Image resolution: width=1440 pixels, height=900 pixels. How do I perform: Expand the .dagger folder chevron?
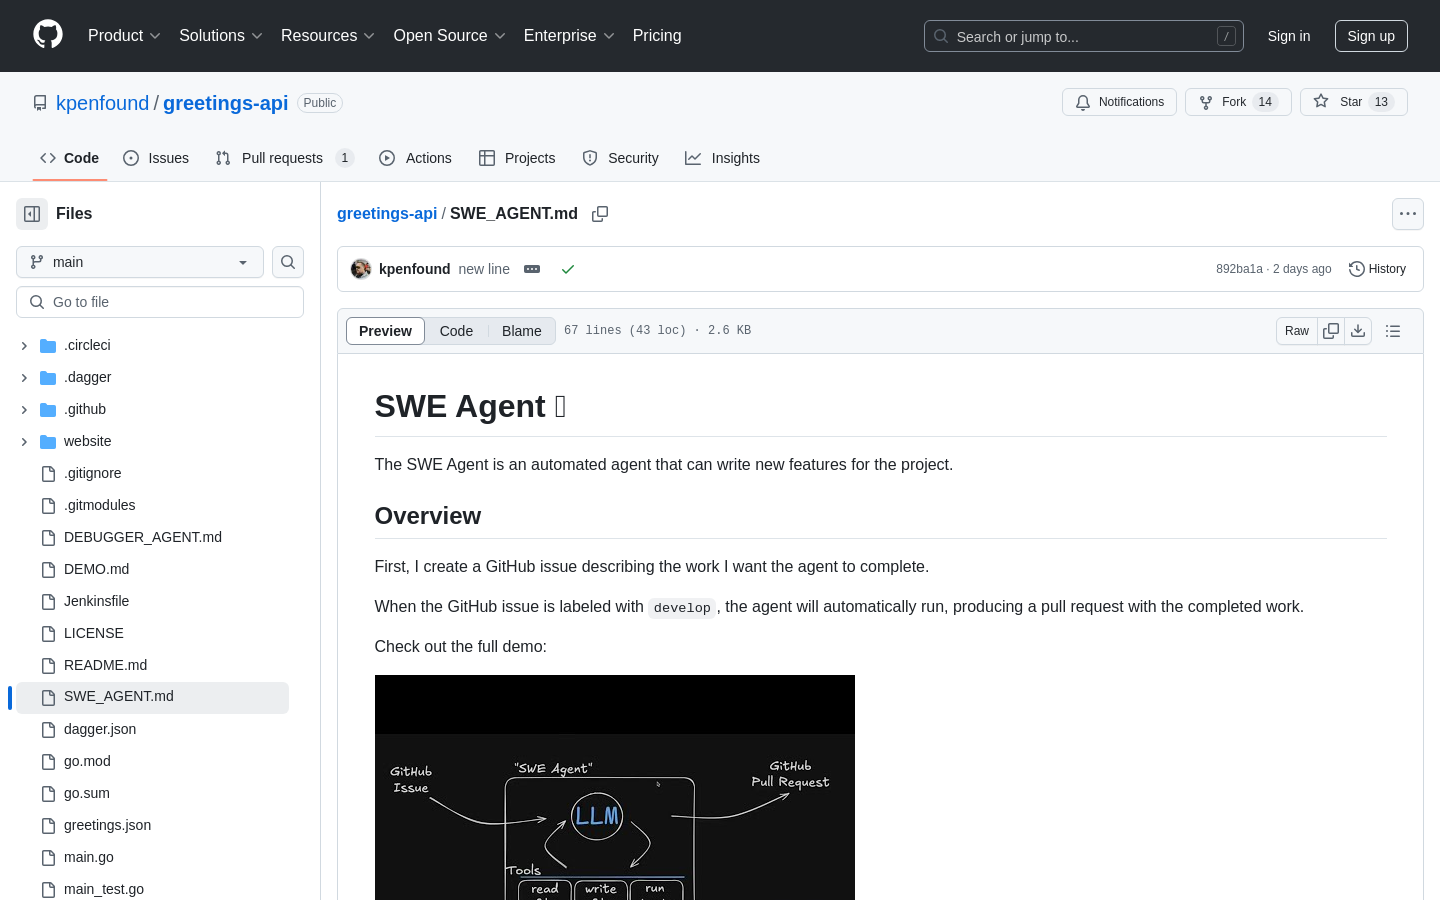click(x=24, y=377)
